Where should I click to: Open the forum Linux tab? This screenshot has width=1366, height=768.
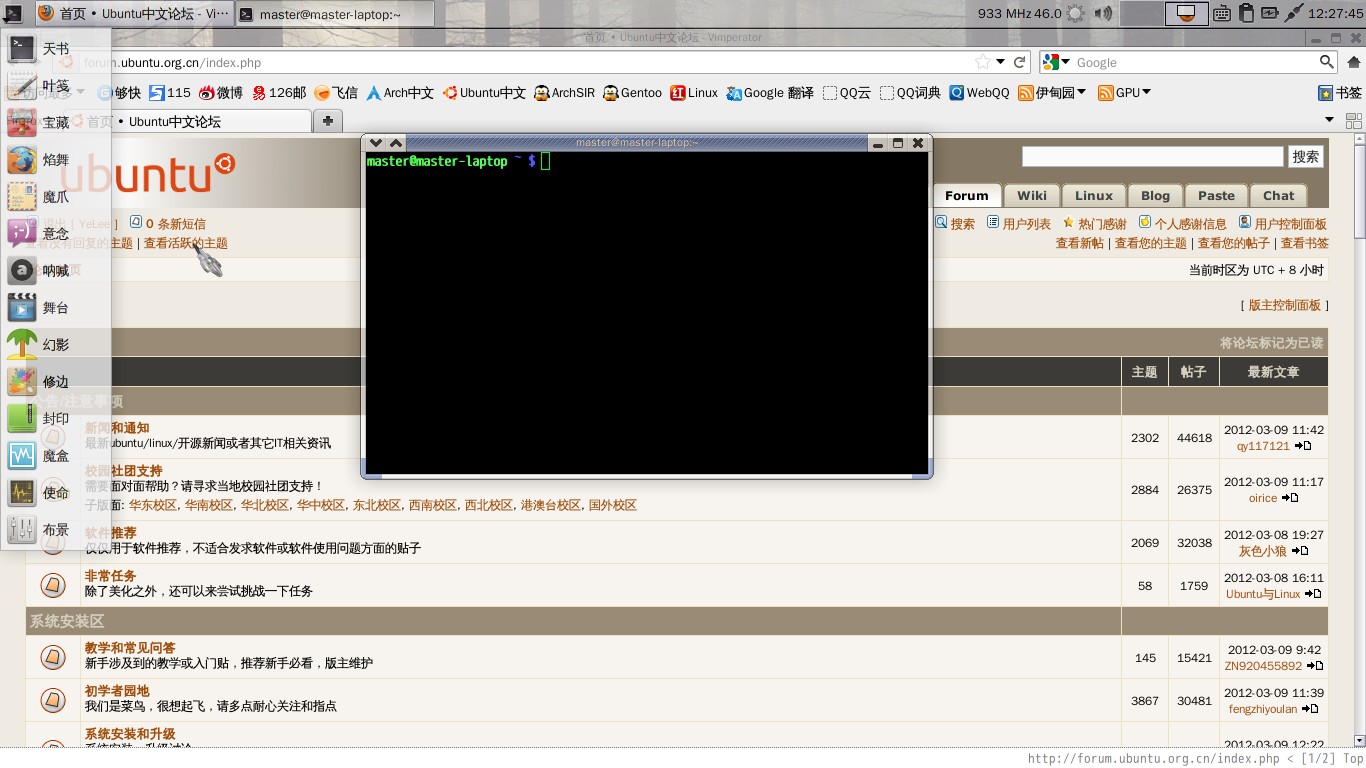(1094, 195)
